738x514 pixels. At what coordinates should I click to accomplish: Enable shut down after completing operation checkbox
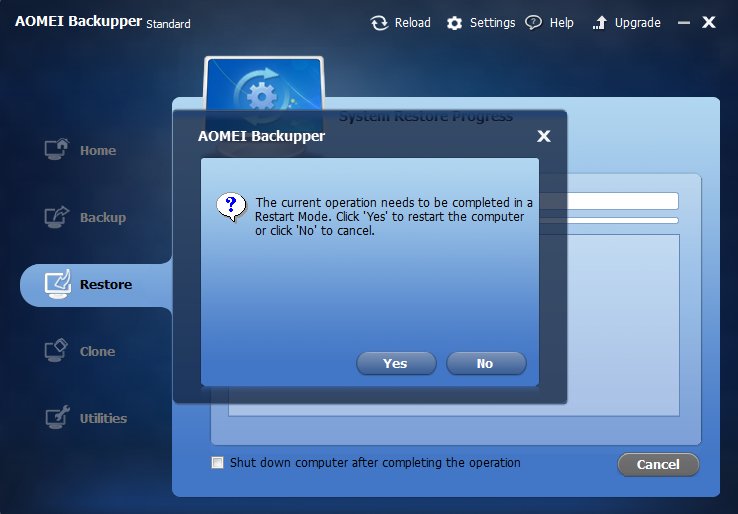click(217, 462)
